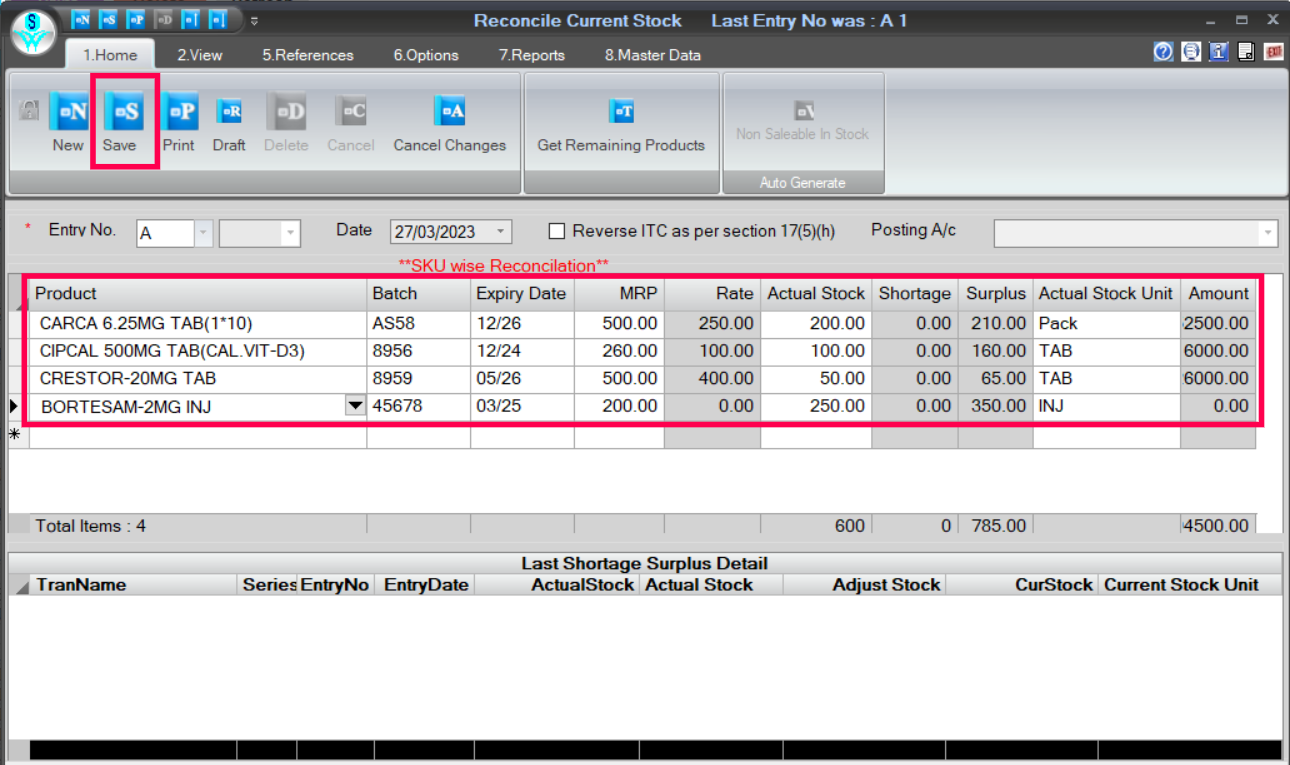The width and height of the screenshot is (1290, 765).
Task: Click the Entry No. series field
Action: 165,234
